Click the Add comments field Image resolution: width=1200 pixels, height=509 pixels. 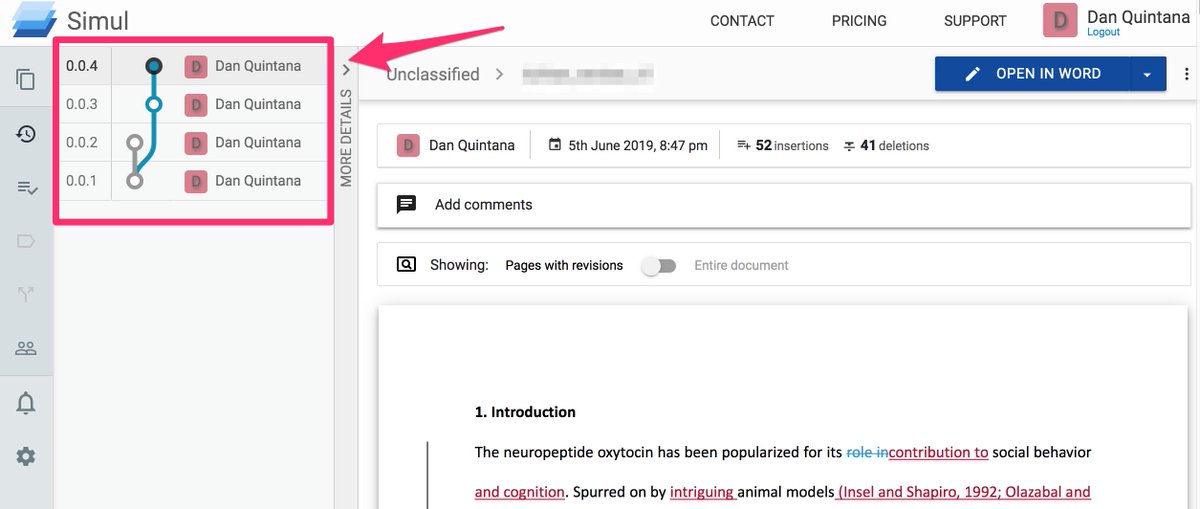783,204
